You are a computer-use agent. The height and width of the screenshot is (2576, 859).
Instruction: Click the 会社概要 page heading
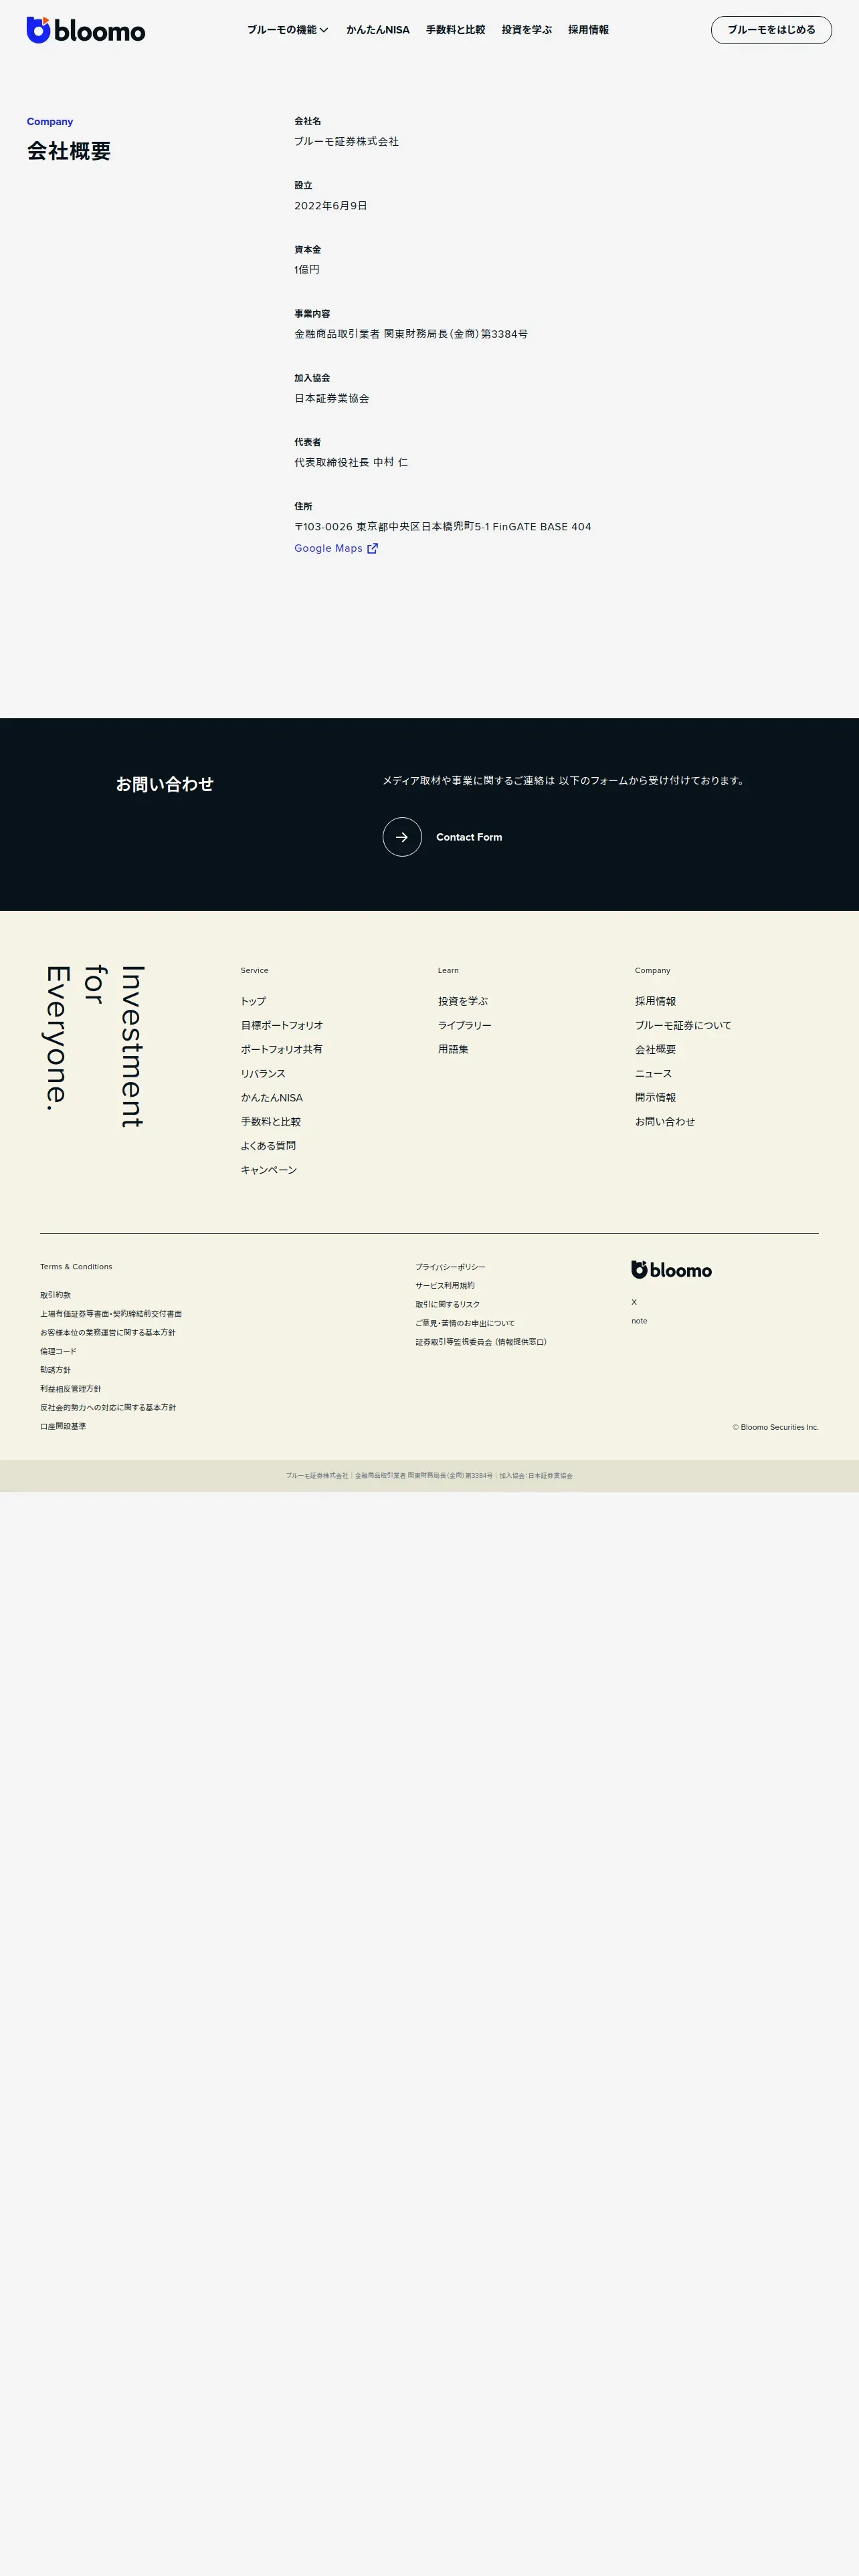pos(69,151)
